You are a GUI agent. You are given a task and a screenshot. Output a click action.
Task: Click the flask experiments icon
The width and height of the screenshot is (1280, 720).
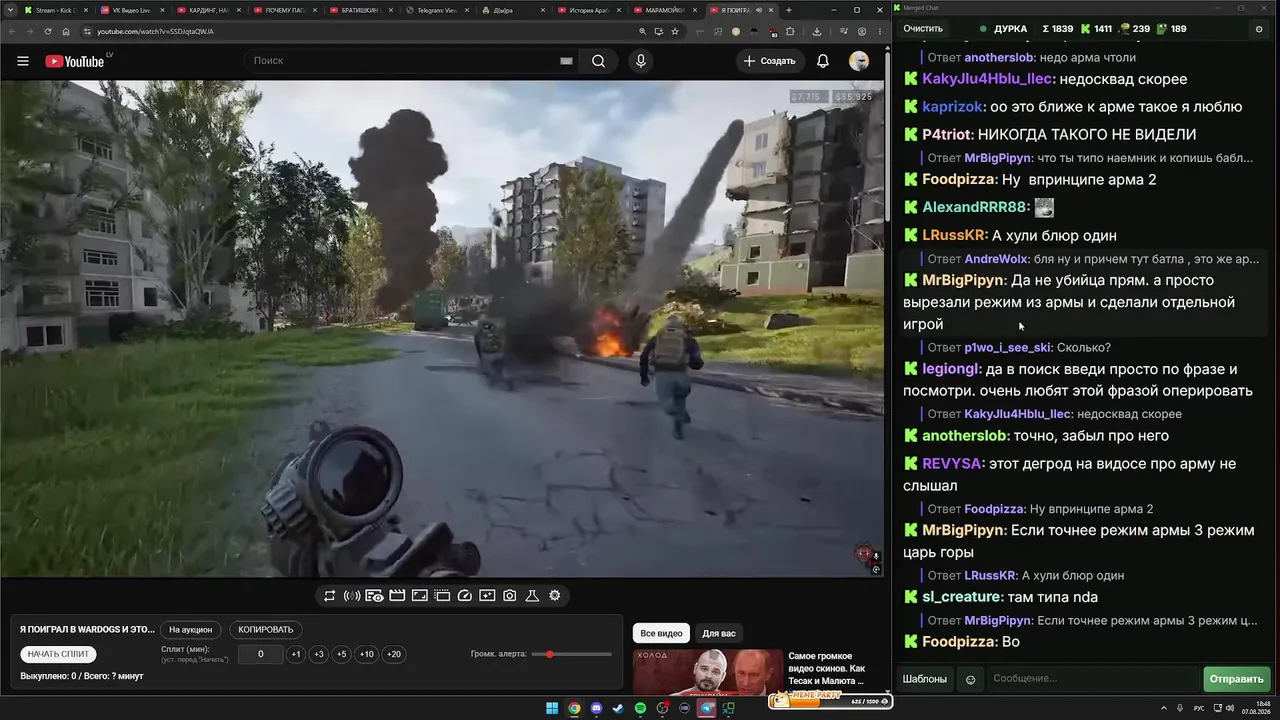(x=532, y=596)
